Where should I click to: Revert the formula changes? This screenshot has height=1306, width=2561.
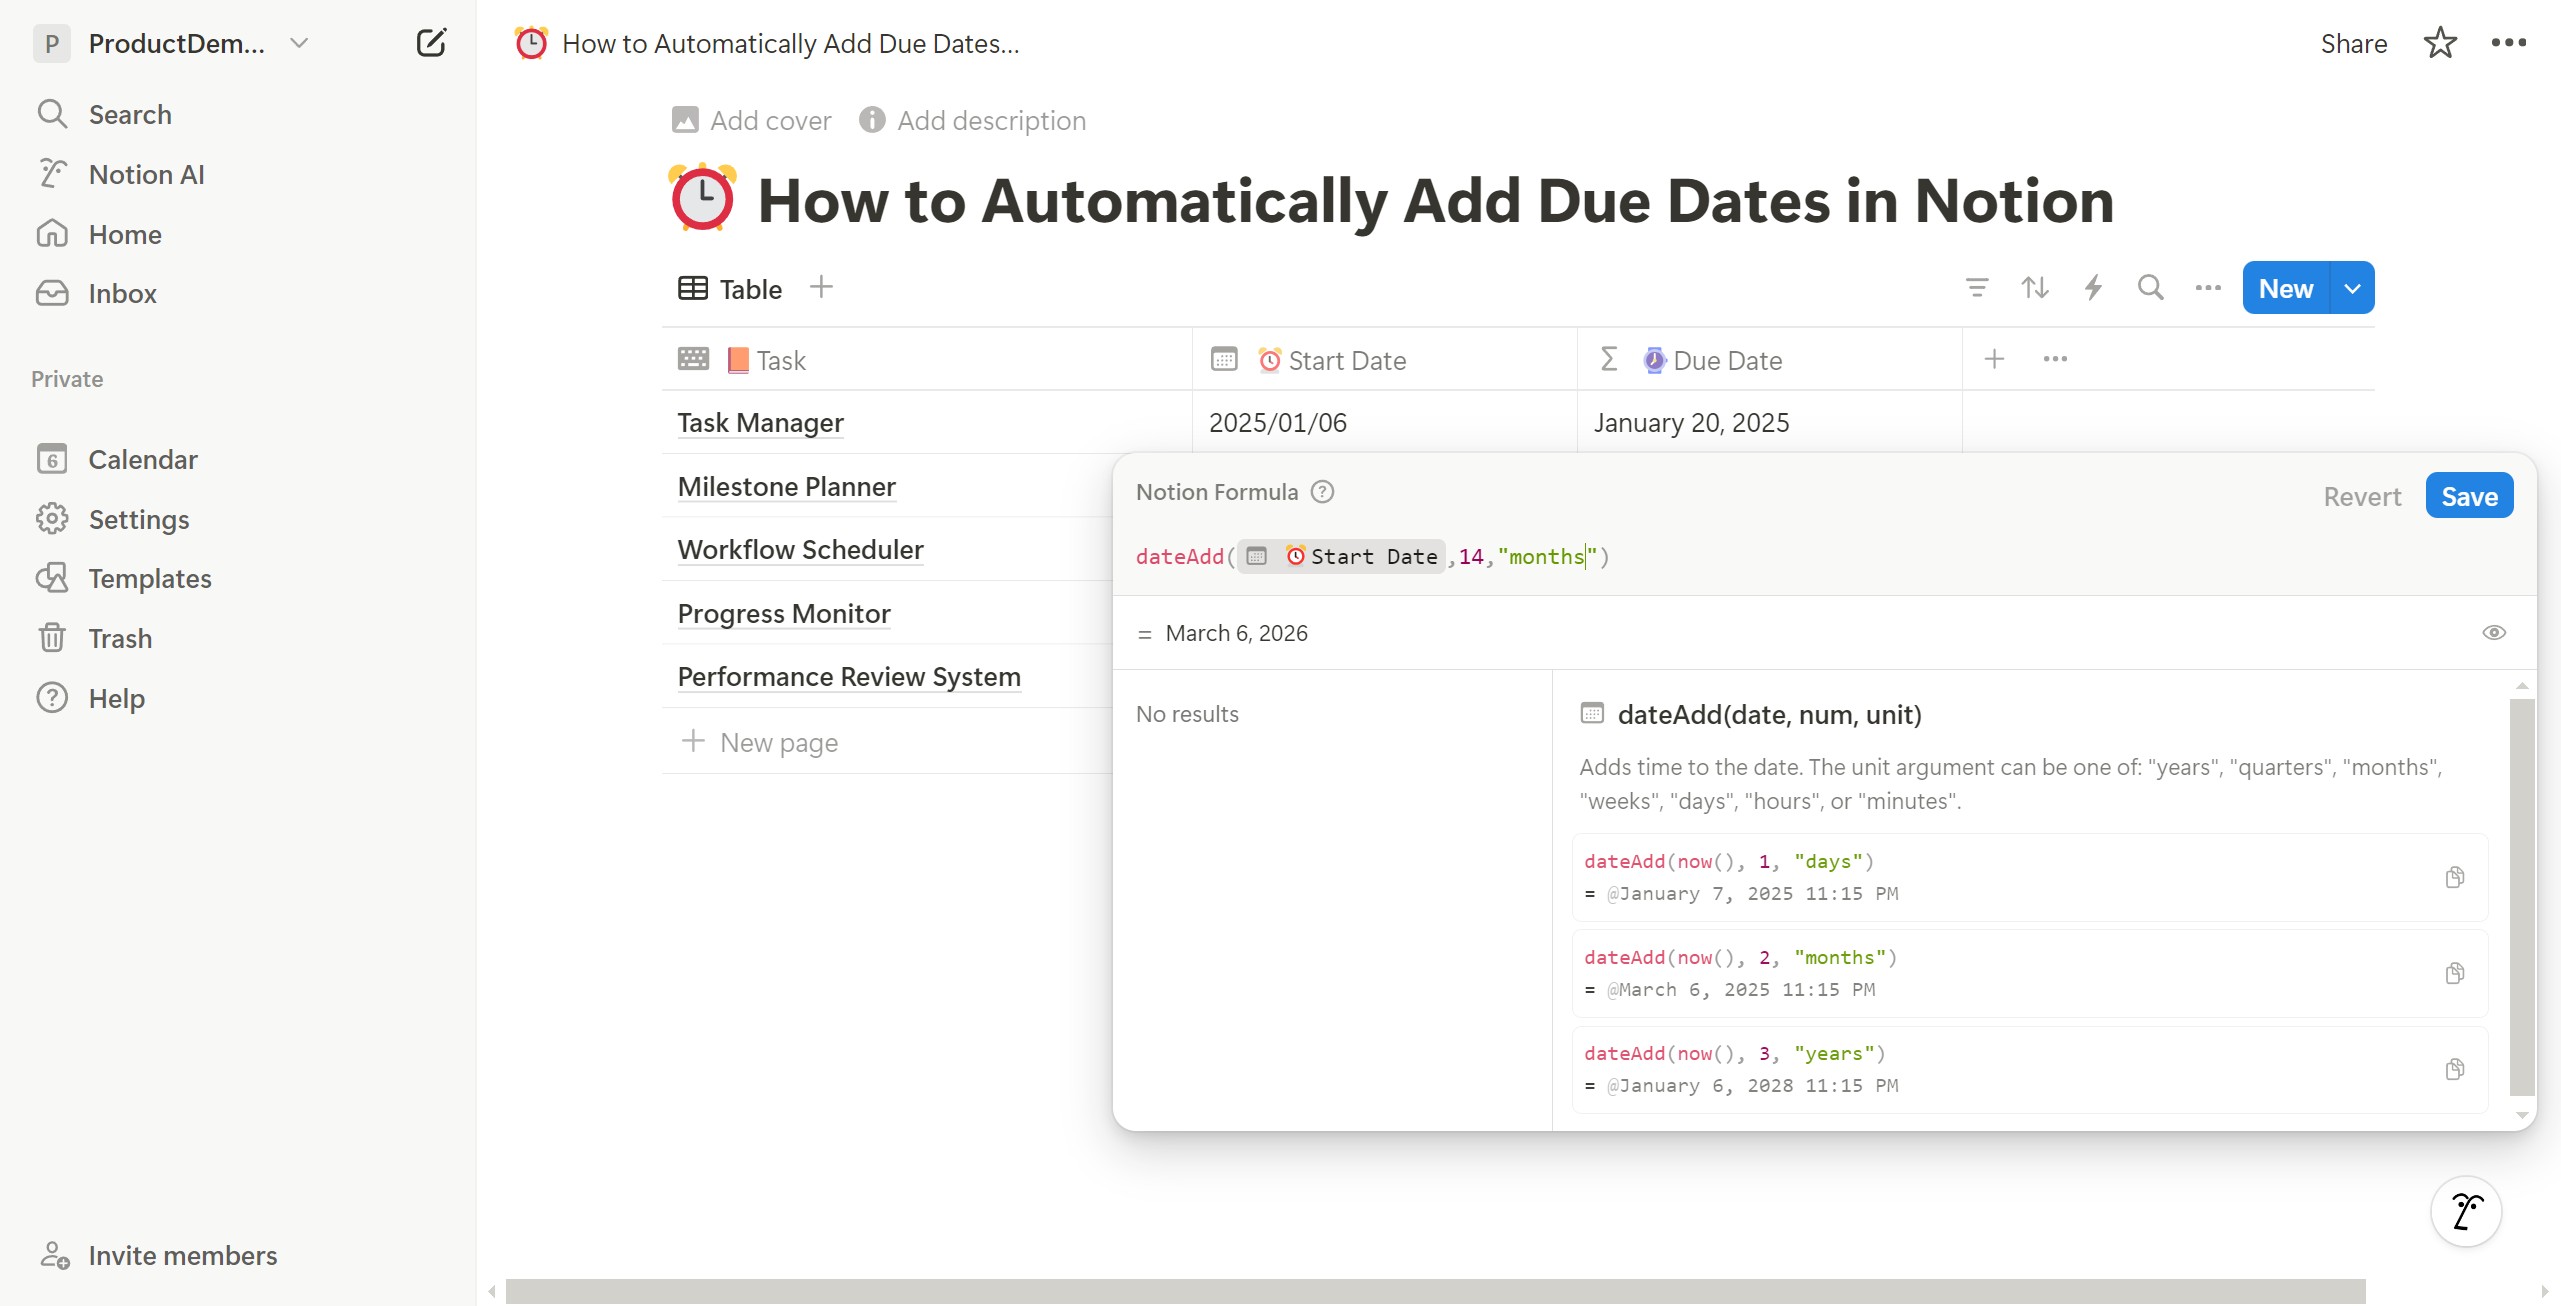(2361, 496)
